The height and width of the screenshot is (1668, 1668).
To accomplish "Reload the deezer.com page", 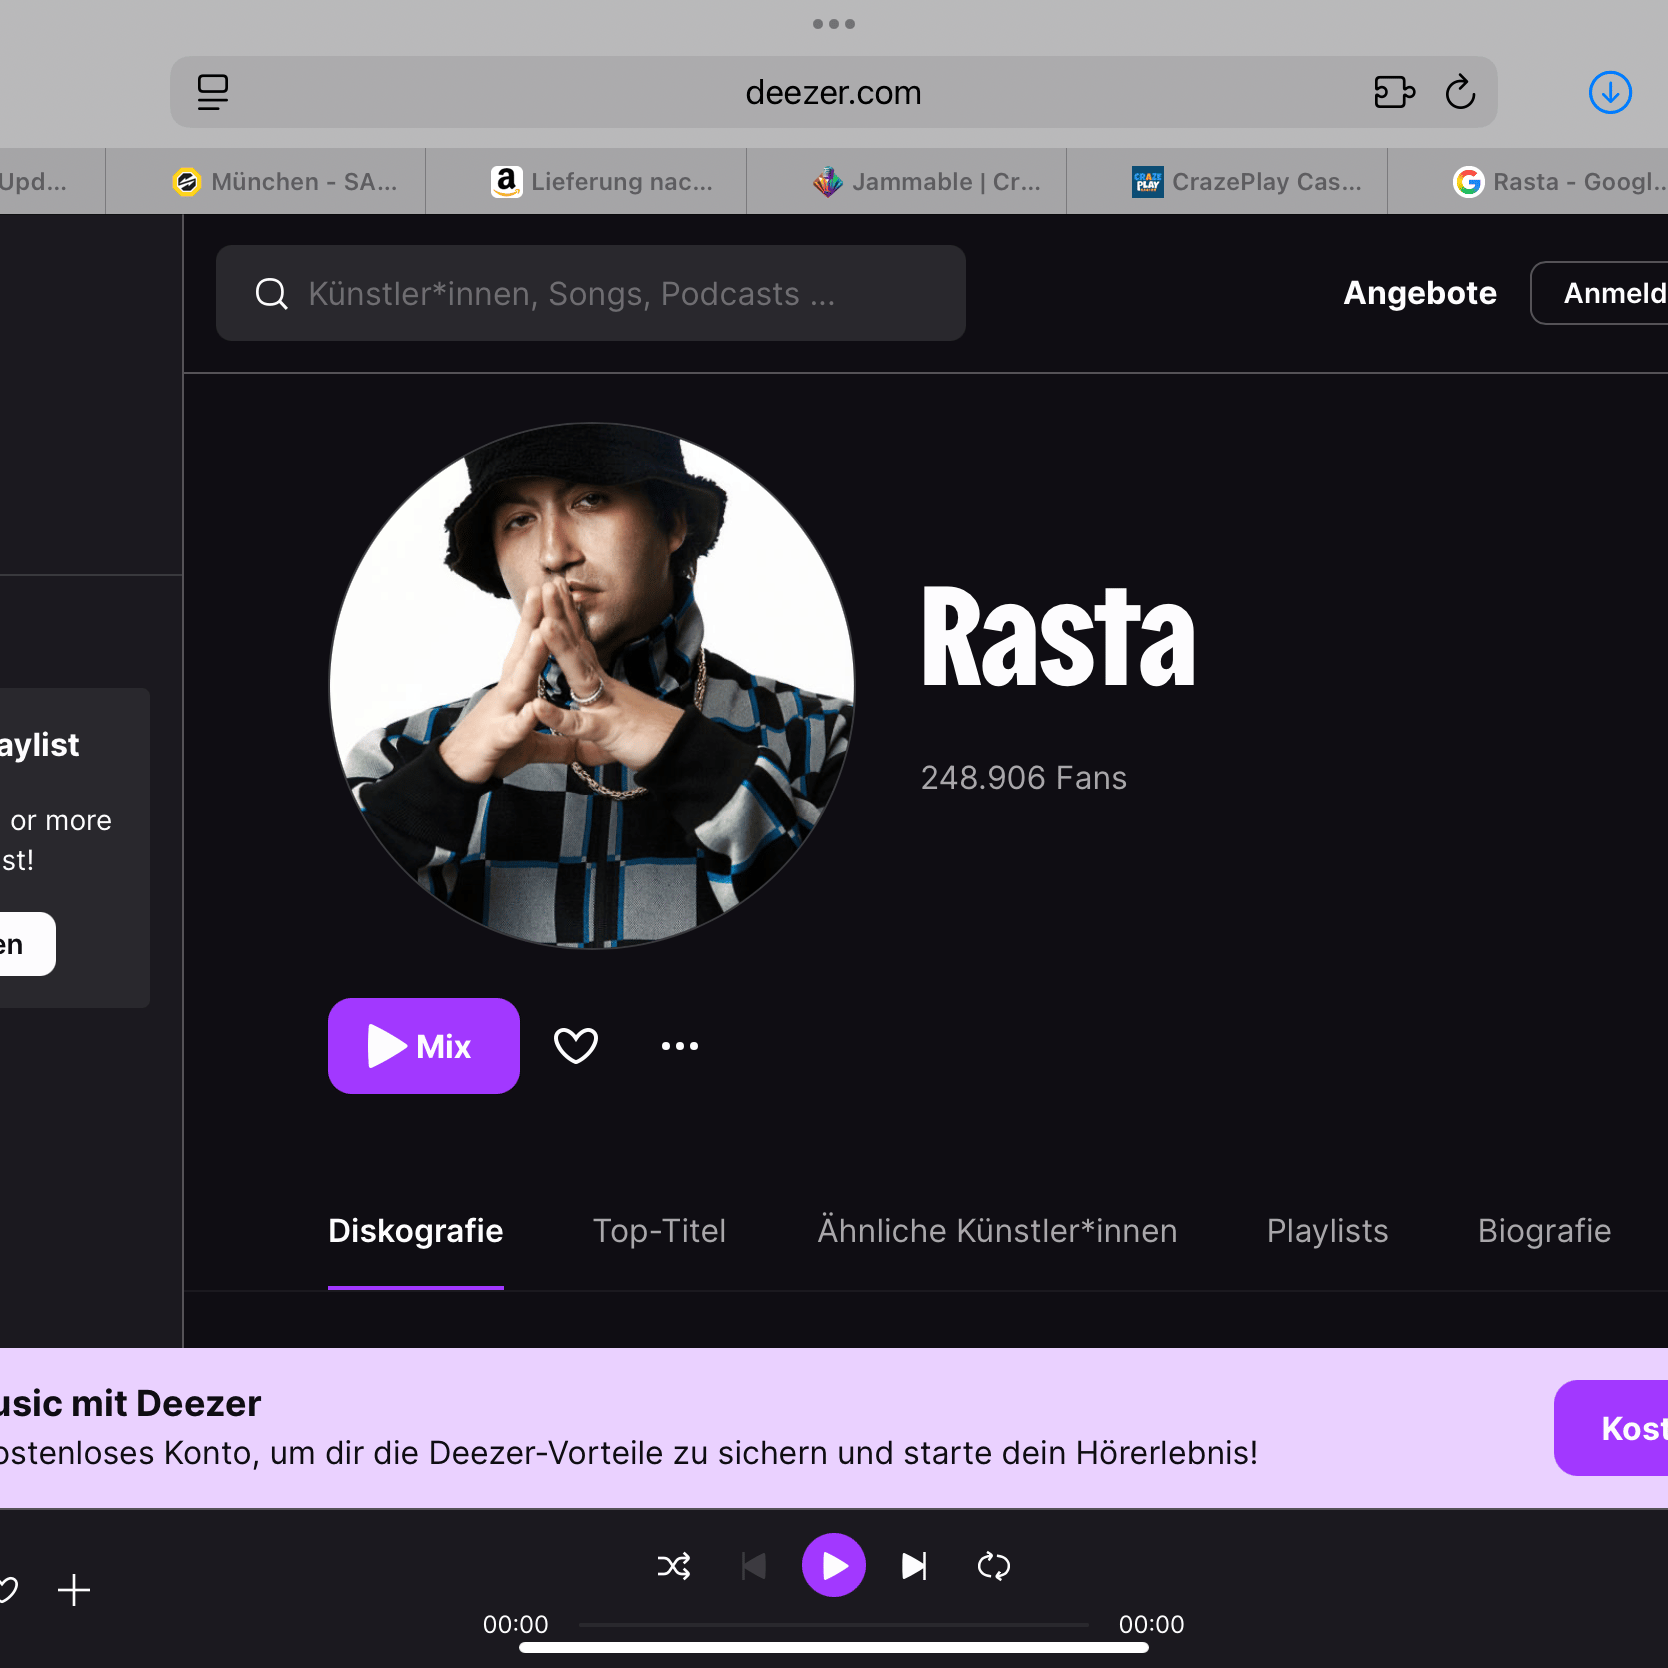I will [x=1460, y=92].
